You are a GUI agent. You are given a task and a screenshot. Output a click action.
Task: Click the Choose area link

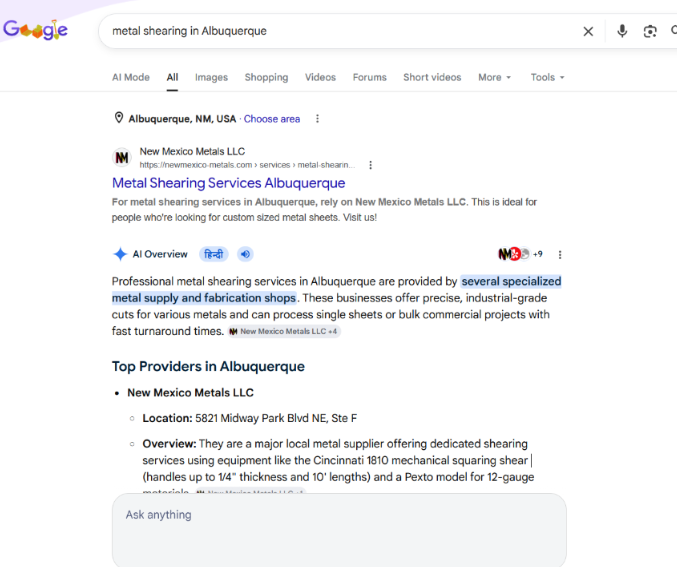[272, 119]
